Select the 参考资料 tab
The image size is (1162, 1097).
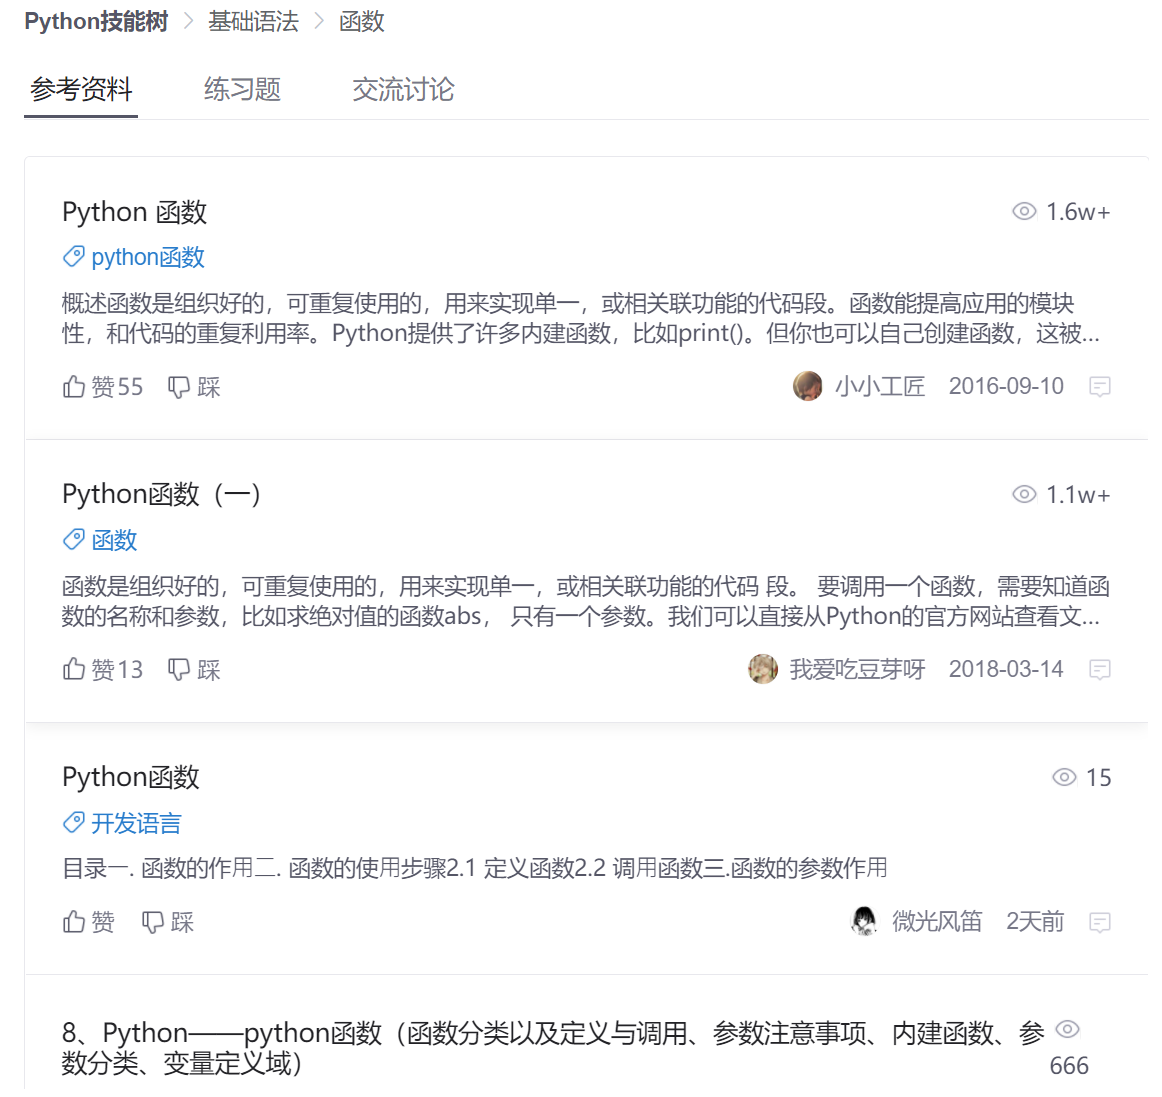pyautogui.click(x=81, y=90)
